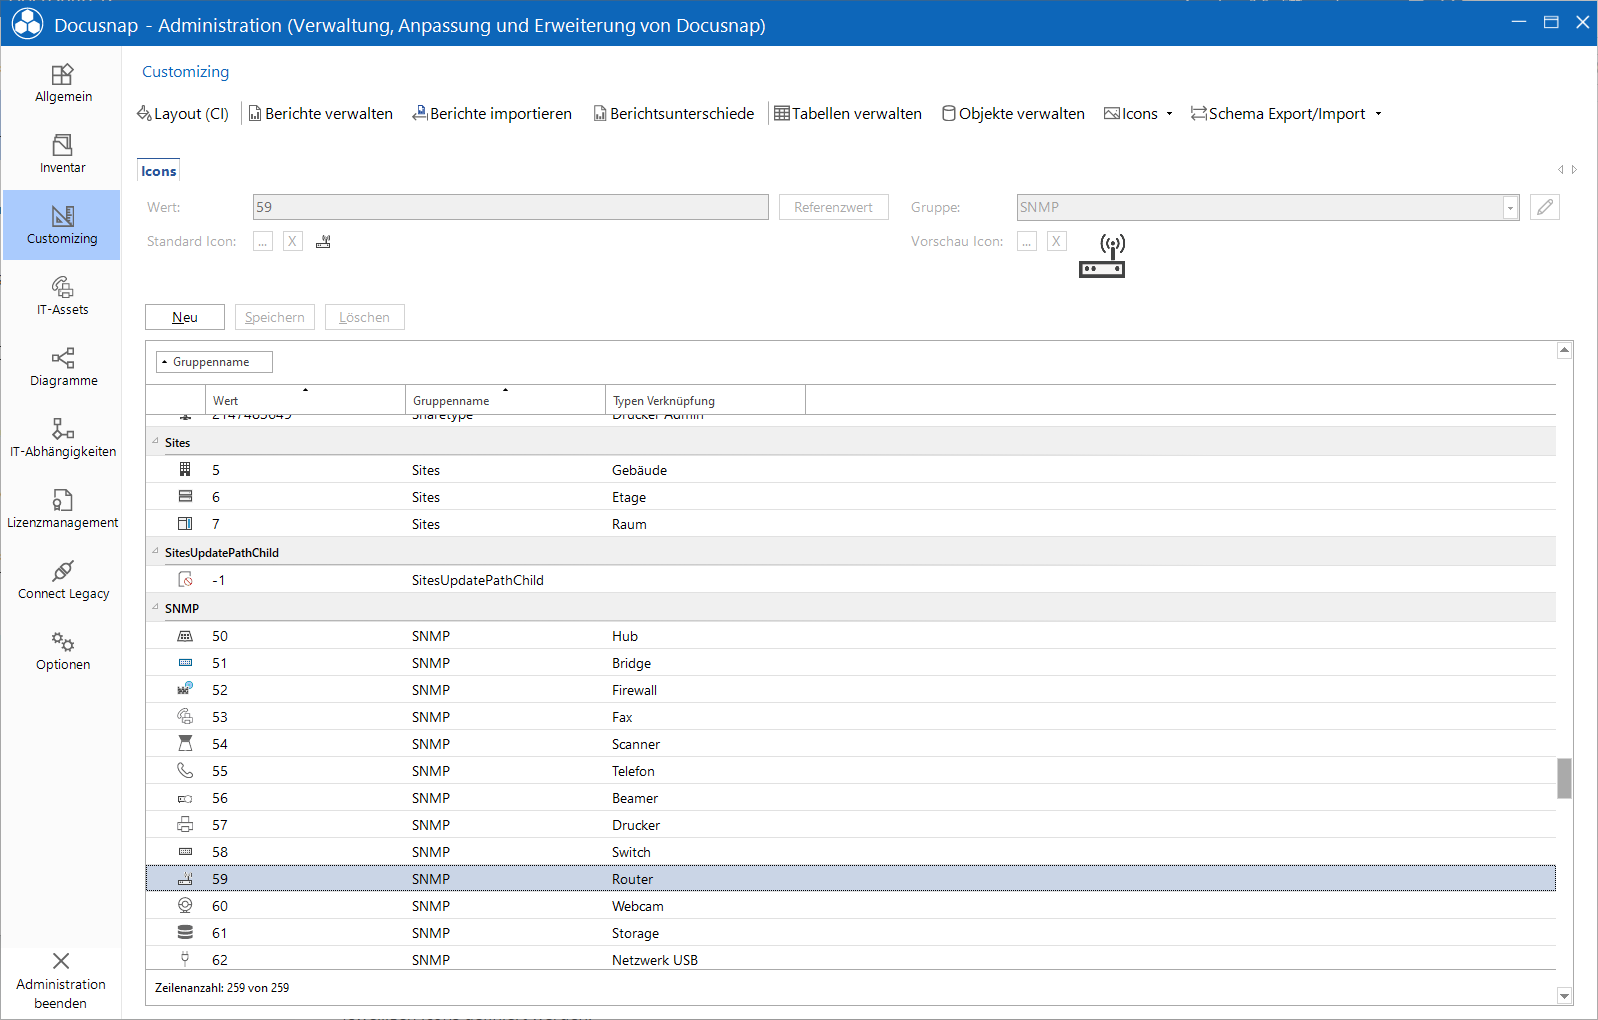The width and height of the screenshot is (1598, 1020).
Task: Open Diagramme sidebar section
Action: pyautogui.click(x=62, y=367)
